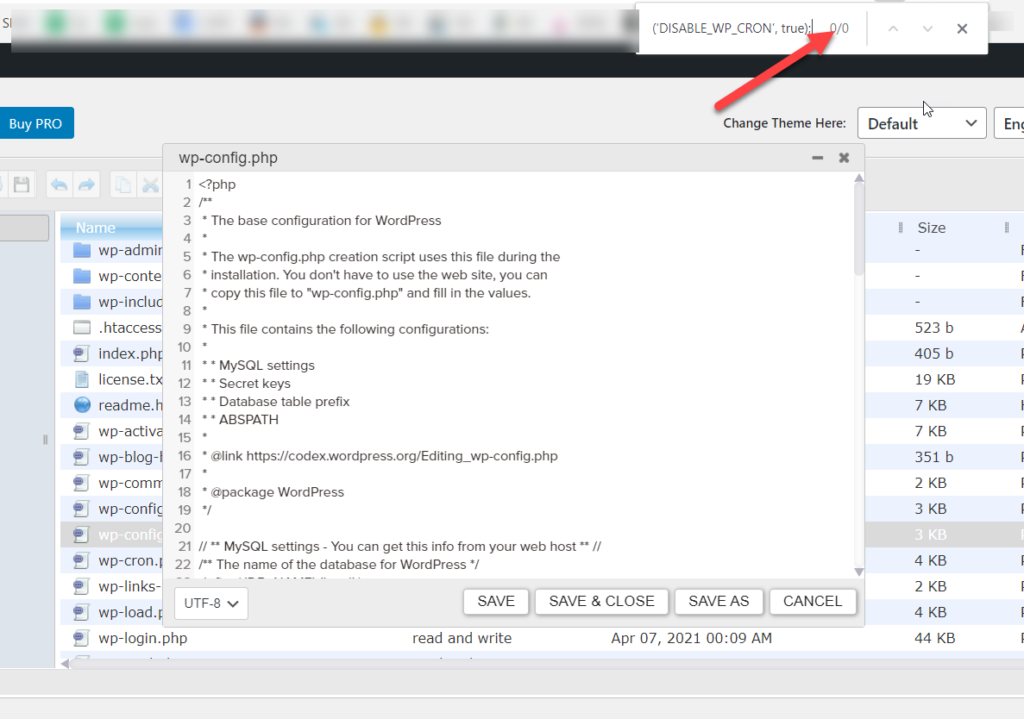Click the Buy PRO button
This screenshot has width=1024, height=719.
click(x=36, y=123)
